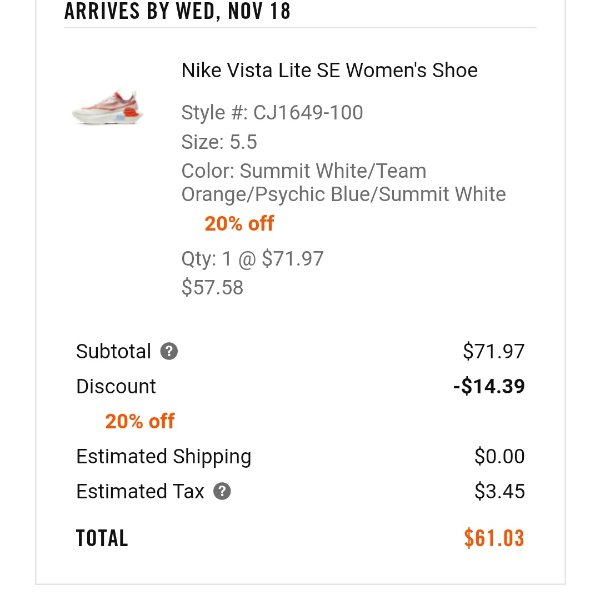Click the Qty 1 @ $71.97 line
Image resolution: width=600 pixels, height=600 pixels.
(253, 259)
